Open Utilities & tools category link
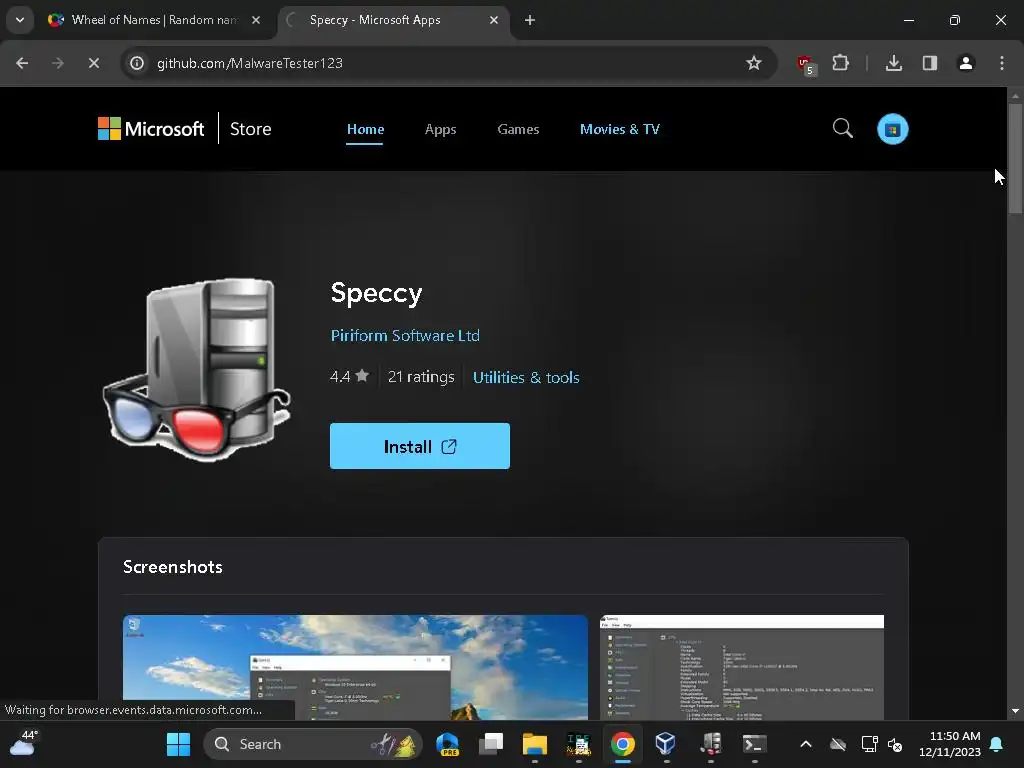The height and width of the screenshot is (768, 1024). [x=526, y=377]
